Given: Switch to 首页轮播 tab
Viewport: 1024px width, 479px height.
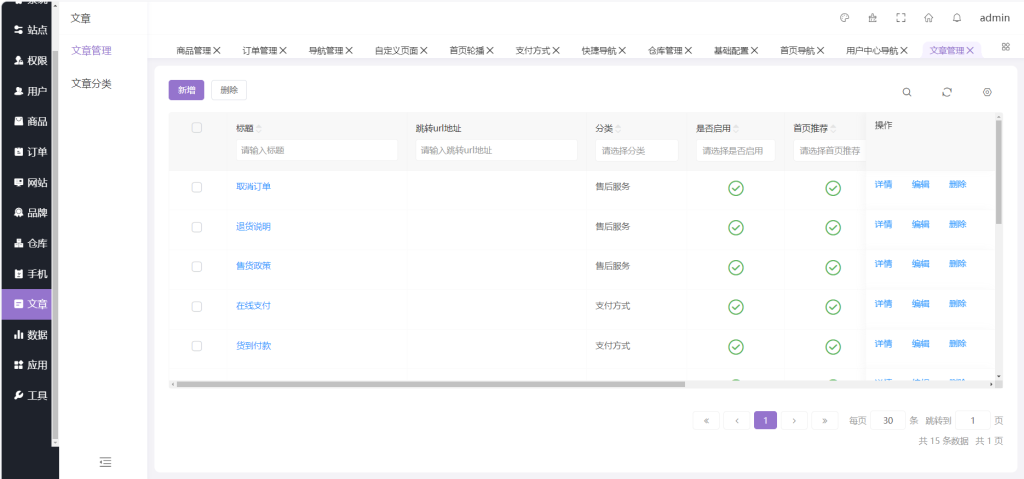Looking at the screenshot, I should [466, 50].
